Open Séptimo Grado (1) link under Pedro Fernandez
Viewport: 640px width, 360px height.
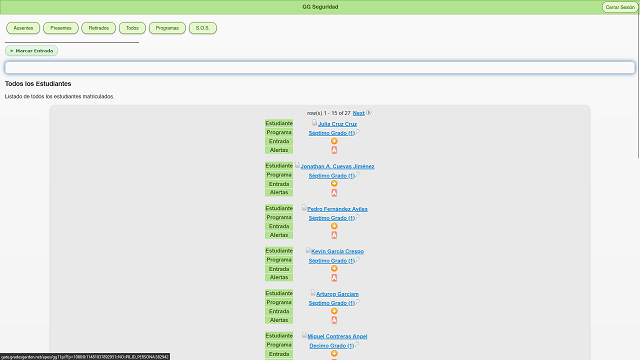pyautogui.click(x=331, y=218)
